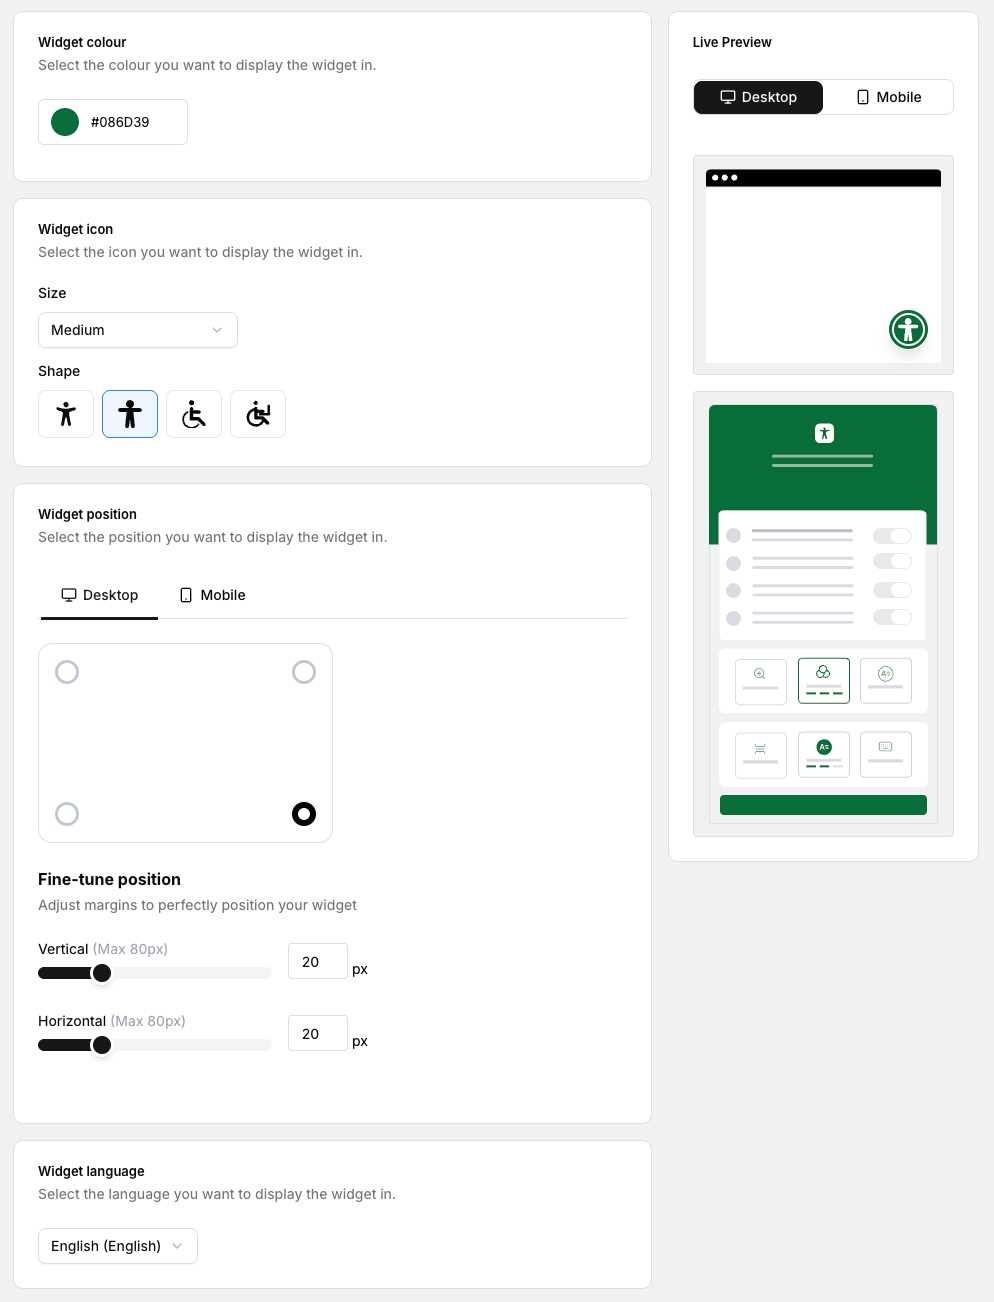Open the Medium size dropdown
994x1302 pixels.
tap(138, 330)
